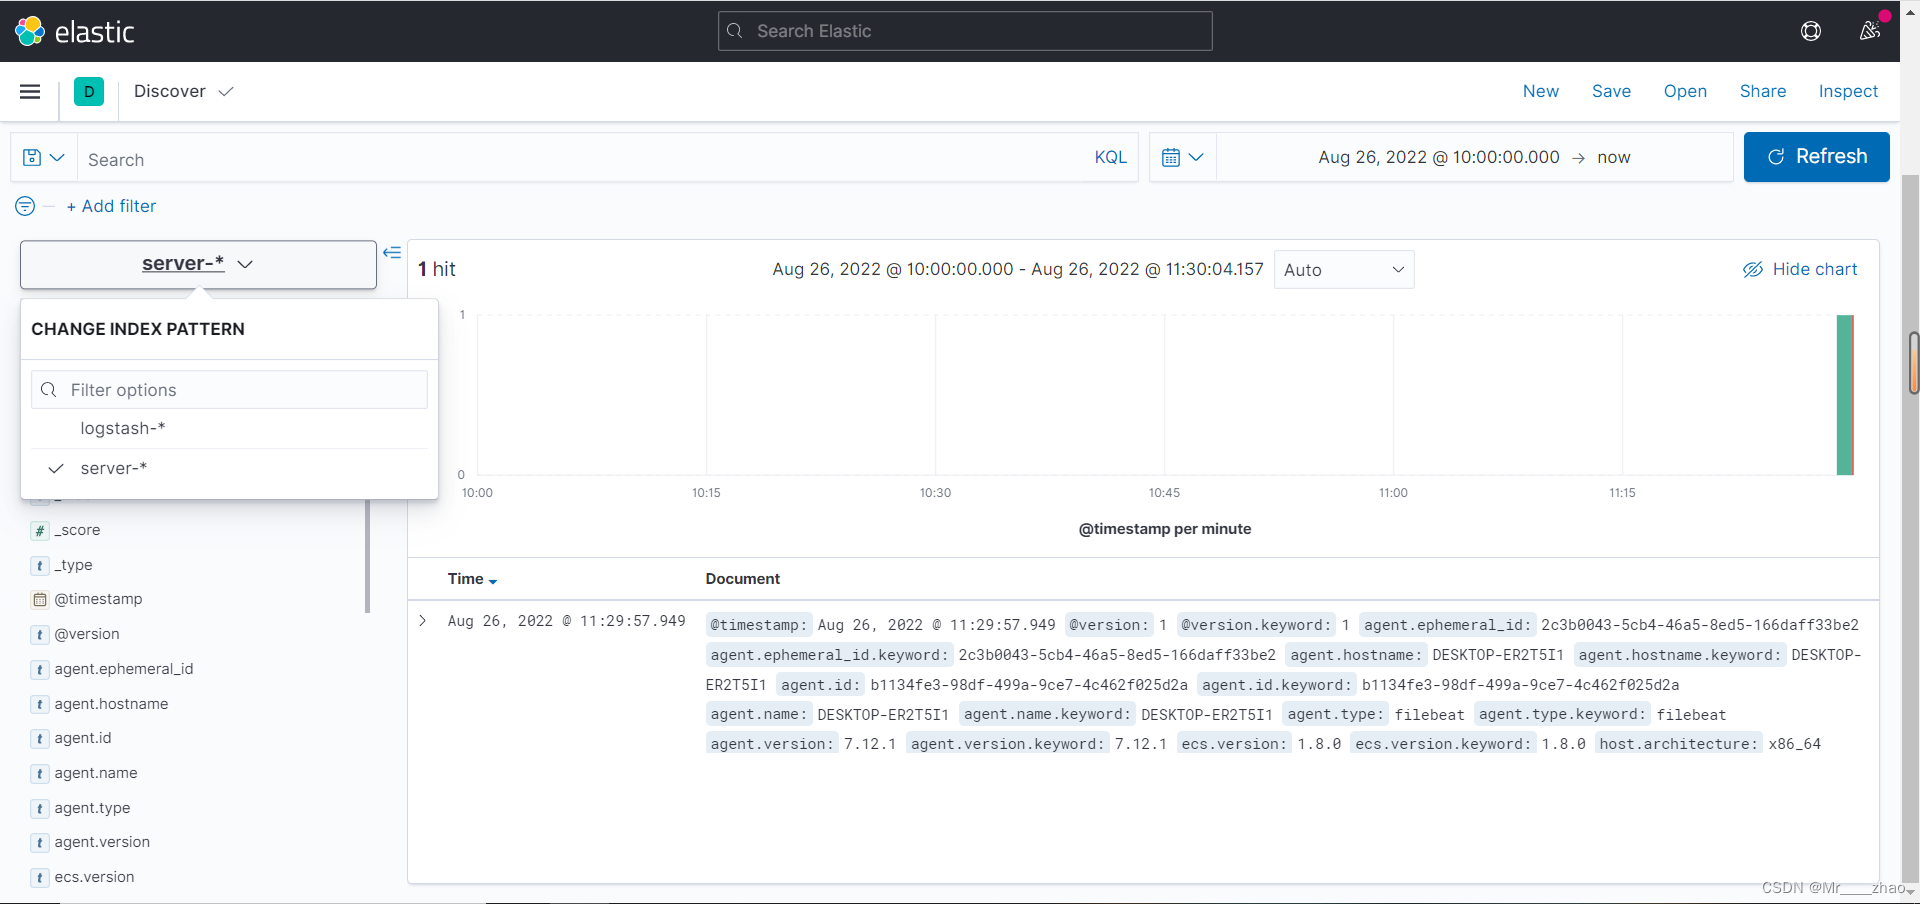Click the @timestamp date type icon
This screenshot has width=1920, height=904.
point(40,600)
